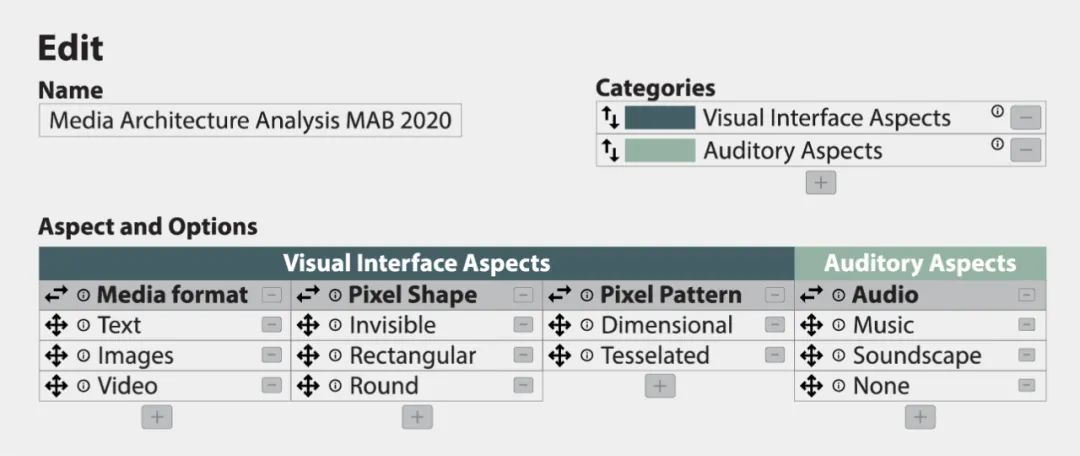
Task: Remove the Visual Interface Aspects category
Action: click(x=1026, y=118)
